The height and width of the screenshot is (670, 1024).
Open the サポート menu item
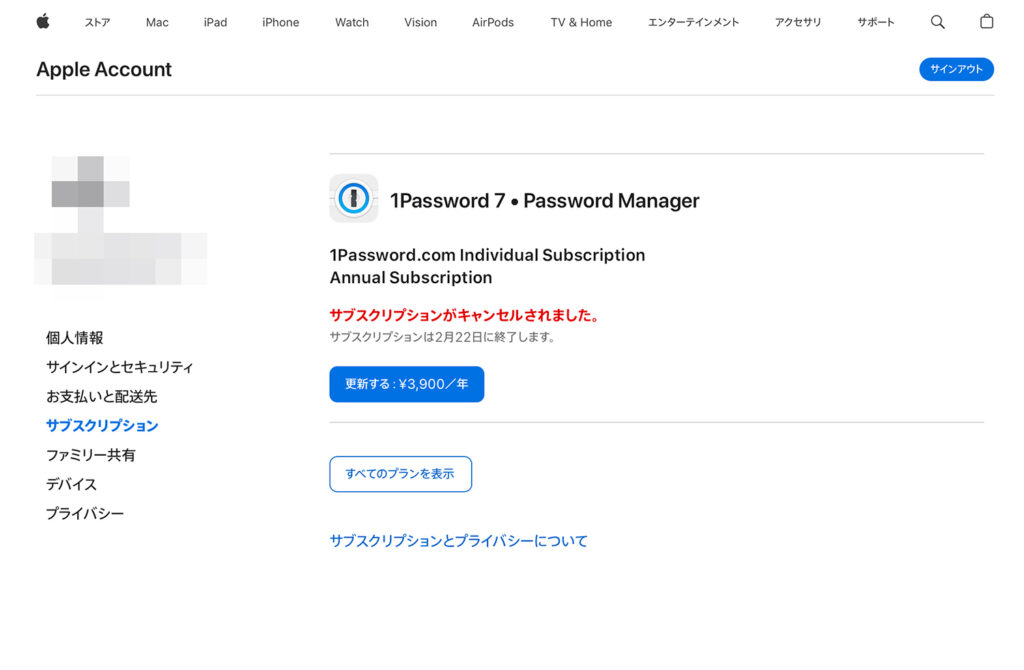pyautogui.click(x=875, y=22)
